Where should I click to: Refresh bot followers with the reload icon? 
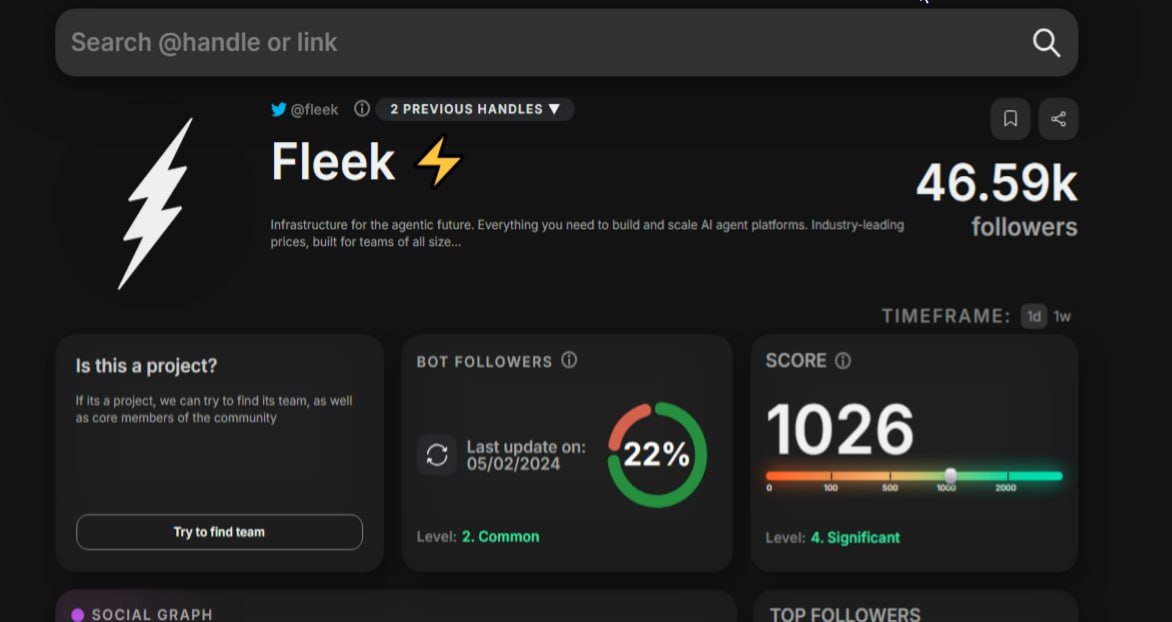437,455
